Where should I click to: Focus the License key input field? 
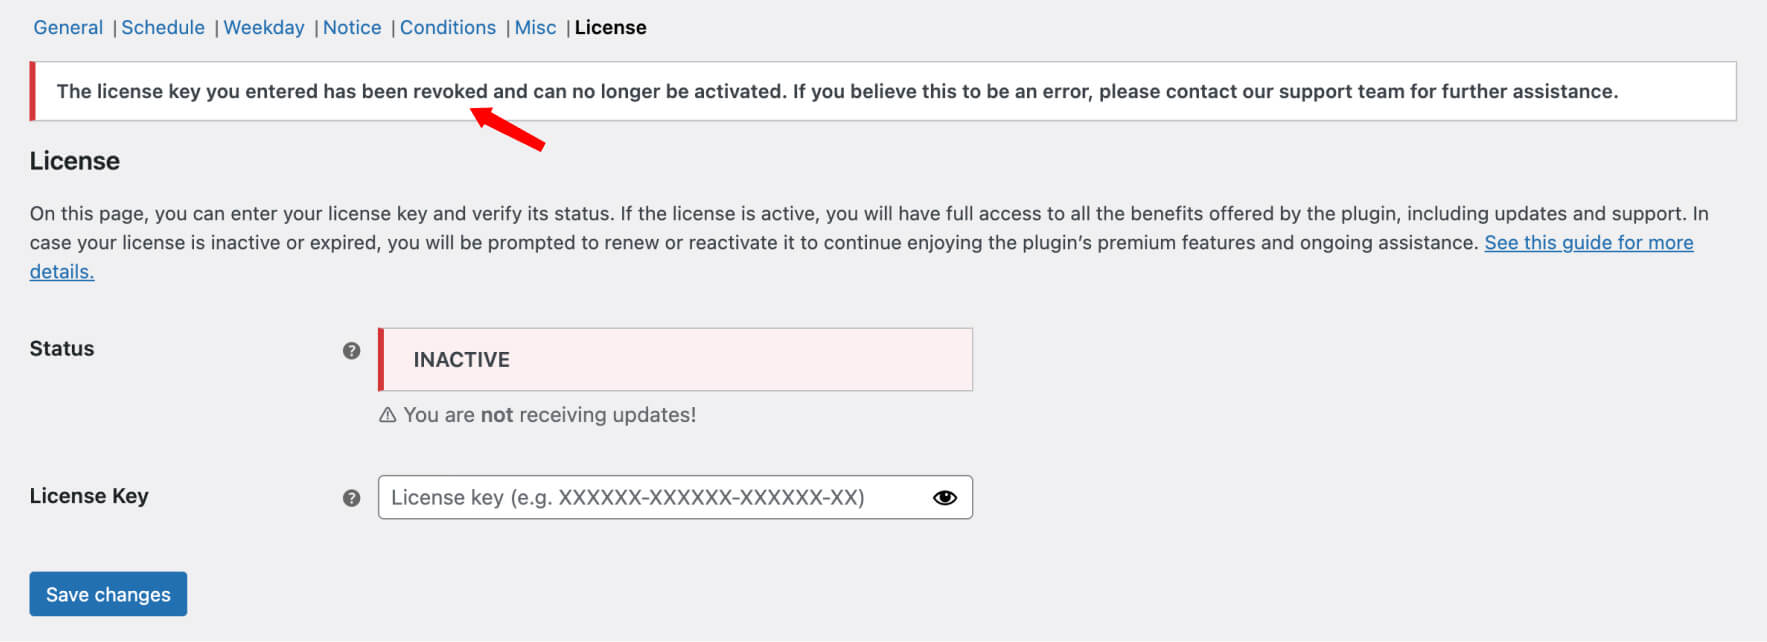[675, 497]
